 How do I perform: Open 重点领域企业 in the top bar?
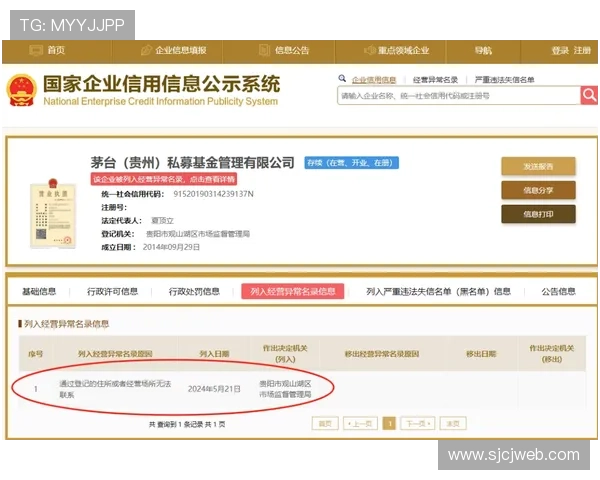click(403, 50)
